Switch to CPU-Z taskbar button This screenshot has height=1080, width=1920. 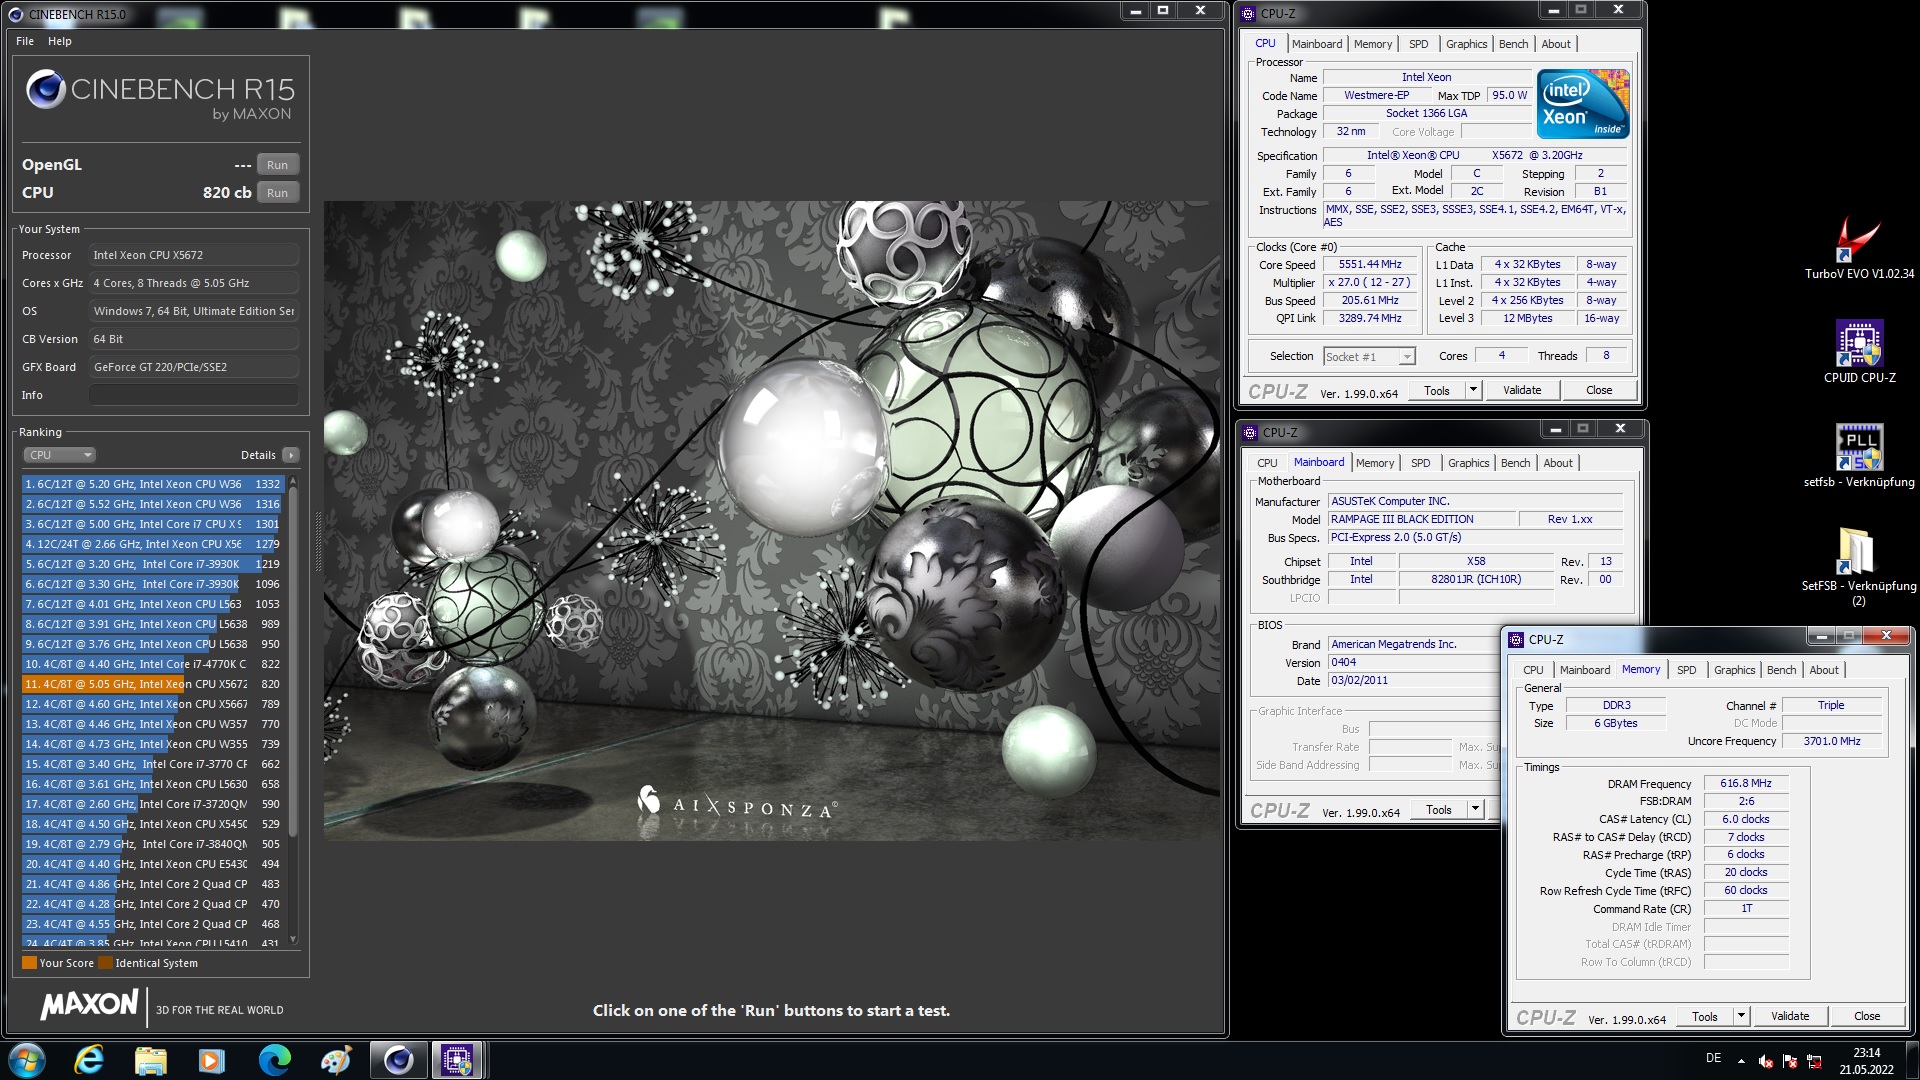(x=458, y=1060)
